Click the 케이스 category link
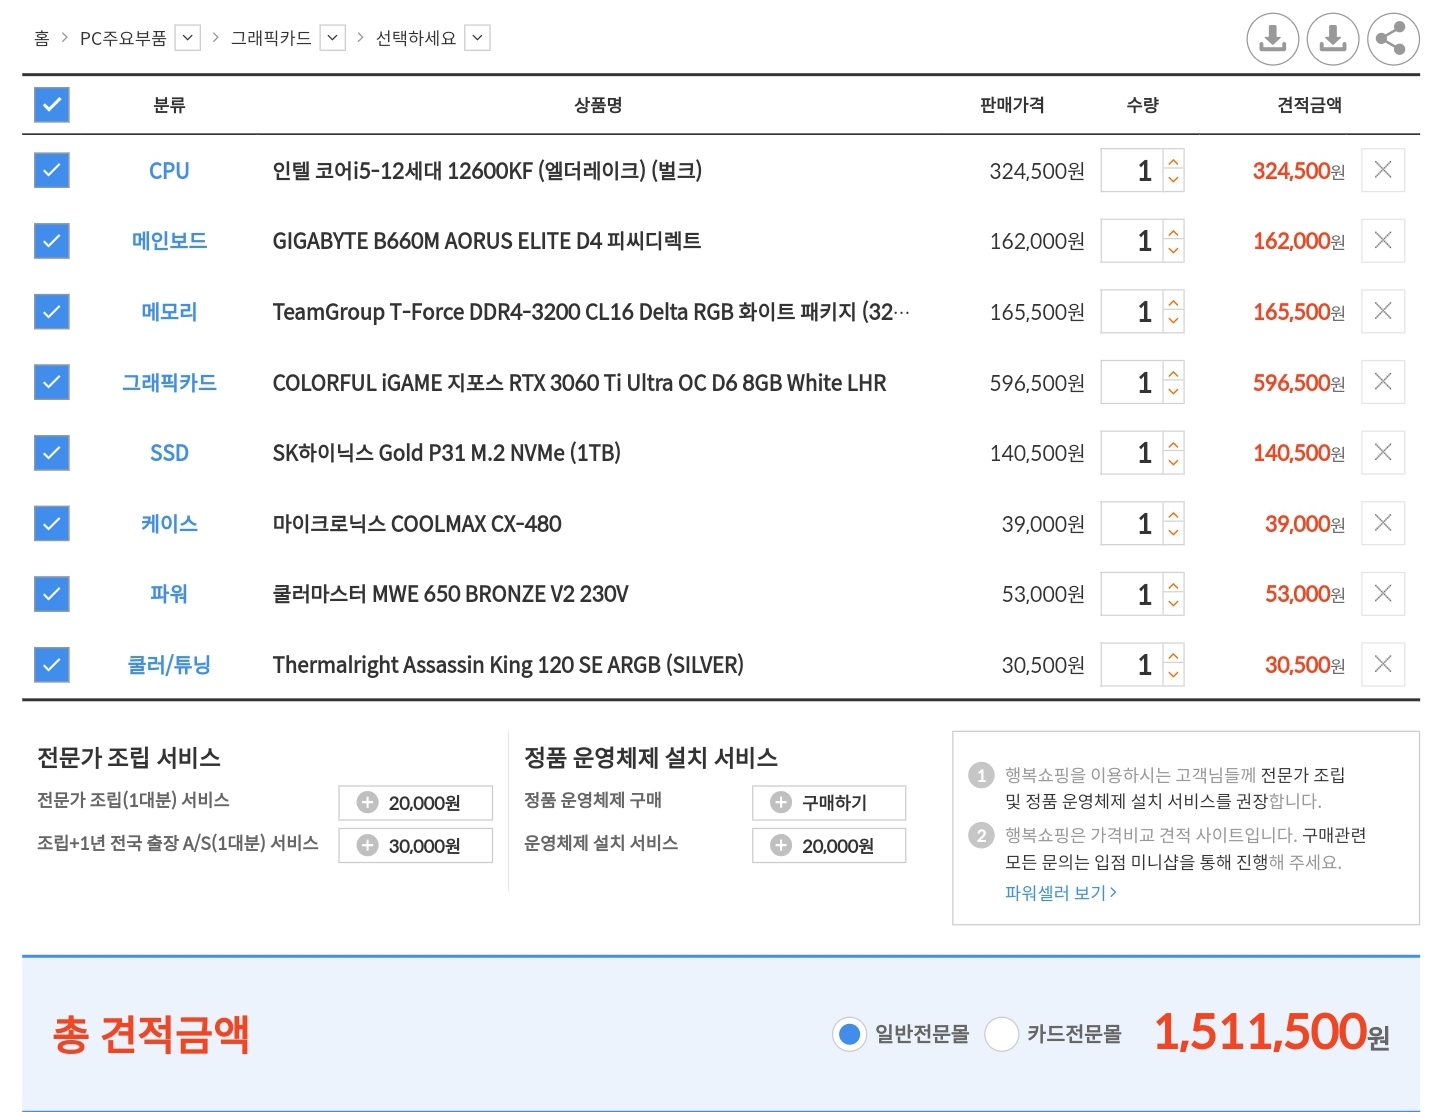The width and height of the screenshot is (1440, 1112). [169, 523]
